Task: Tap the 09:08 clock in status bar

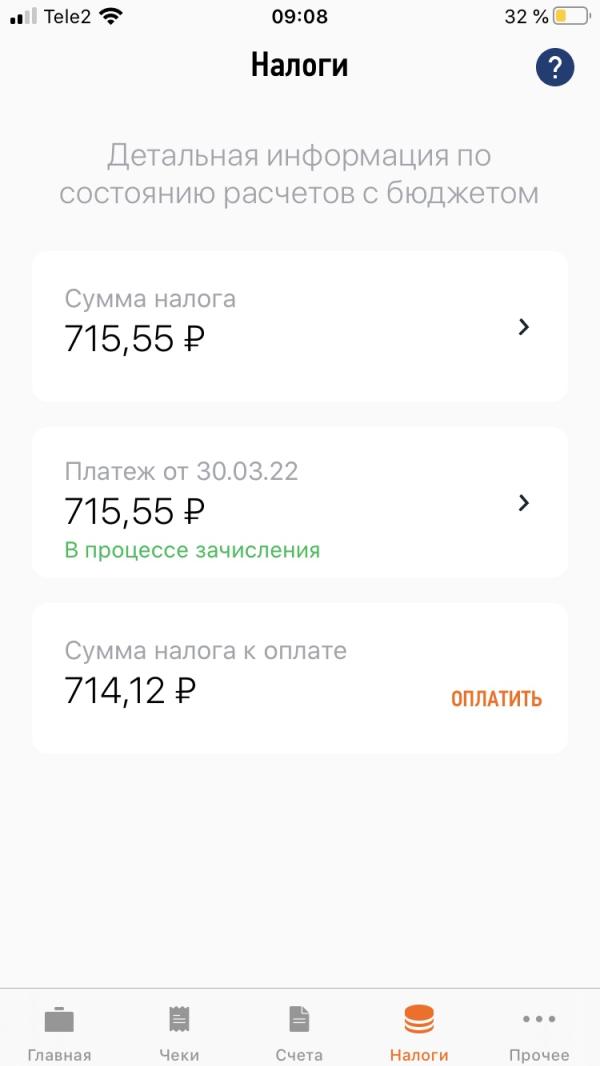Action: point(300,16)
